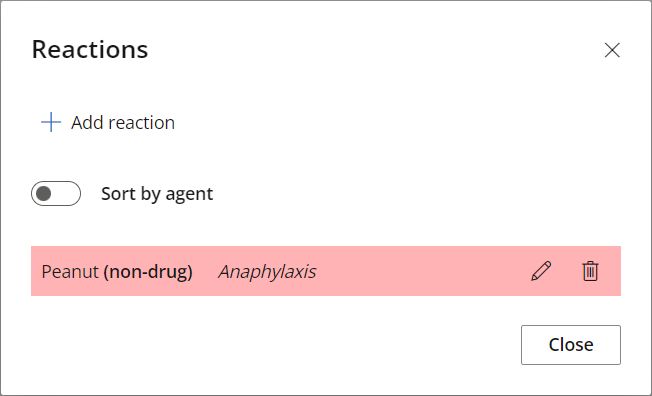Click the 'Sort by agent' label
Screen dimensions: 652x396
pyautogui.click(x=157, y=194)
